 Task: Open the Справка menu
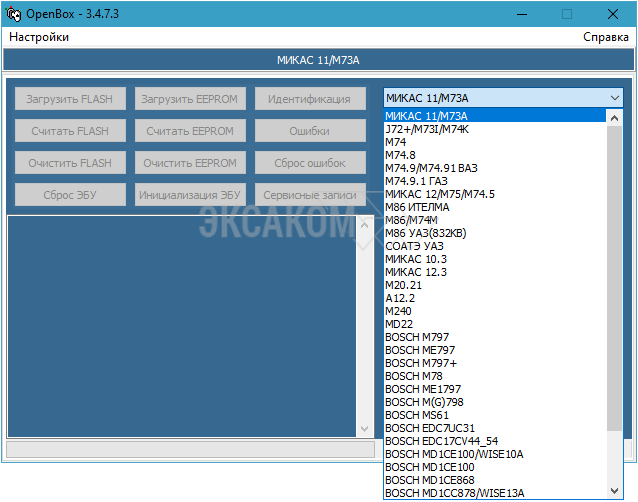[606, 37]
